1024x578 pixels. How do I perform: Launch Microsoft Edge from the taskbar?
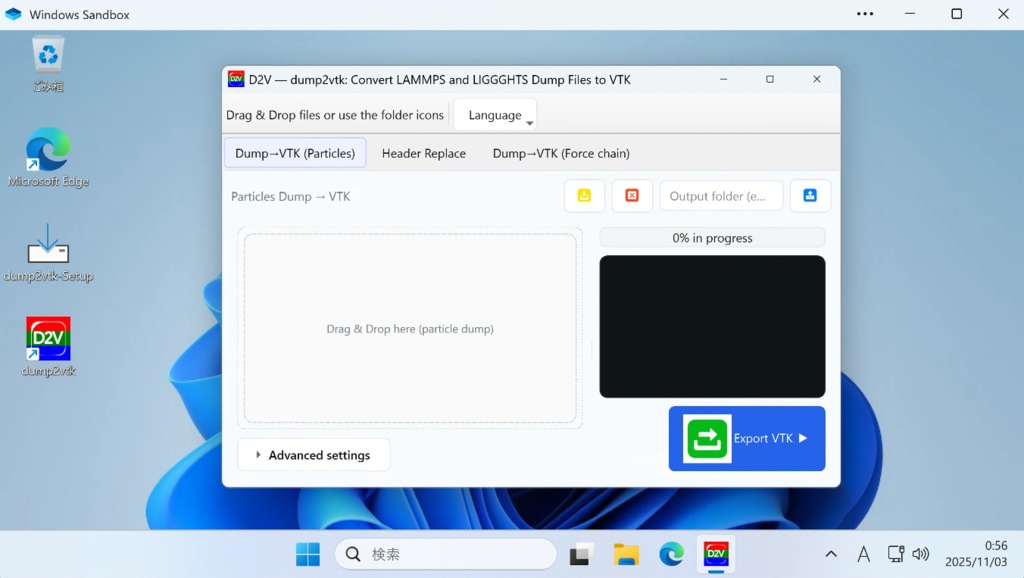pyautogui.click(x=670, y=553)
